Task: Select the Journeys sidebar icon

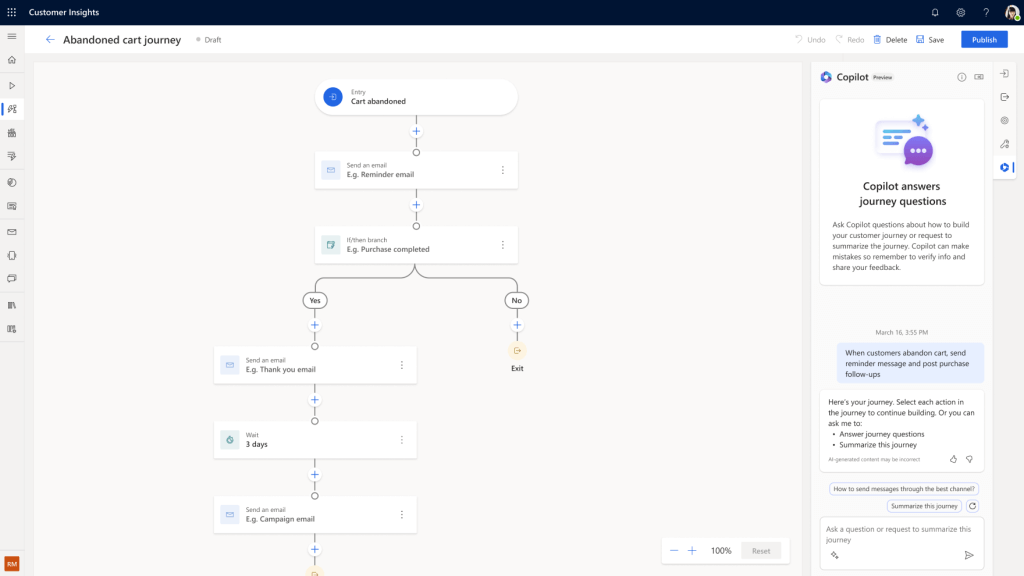Action: 12,109
